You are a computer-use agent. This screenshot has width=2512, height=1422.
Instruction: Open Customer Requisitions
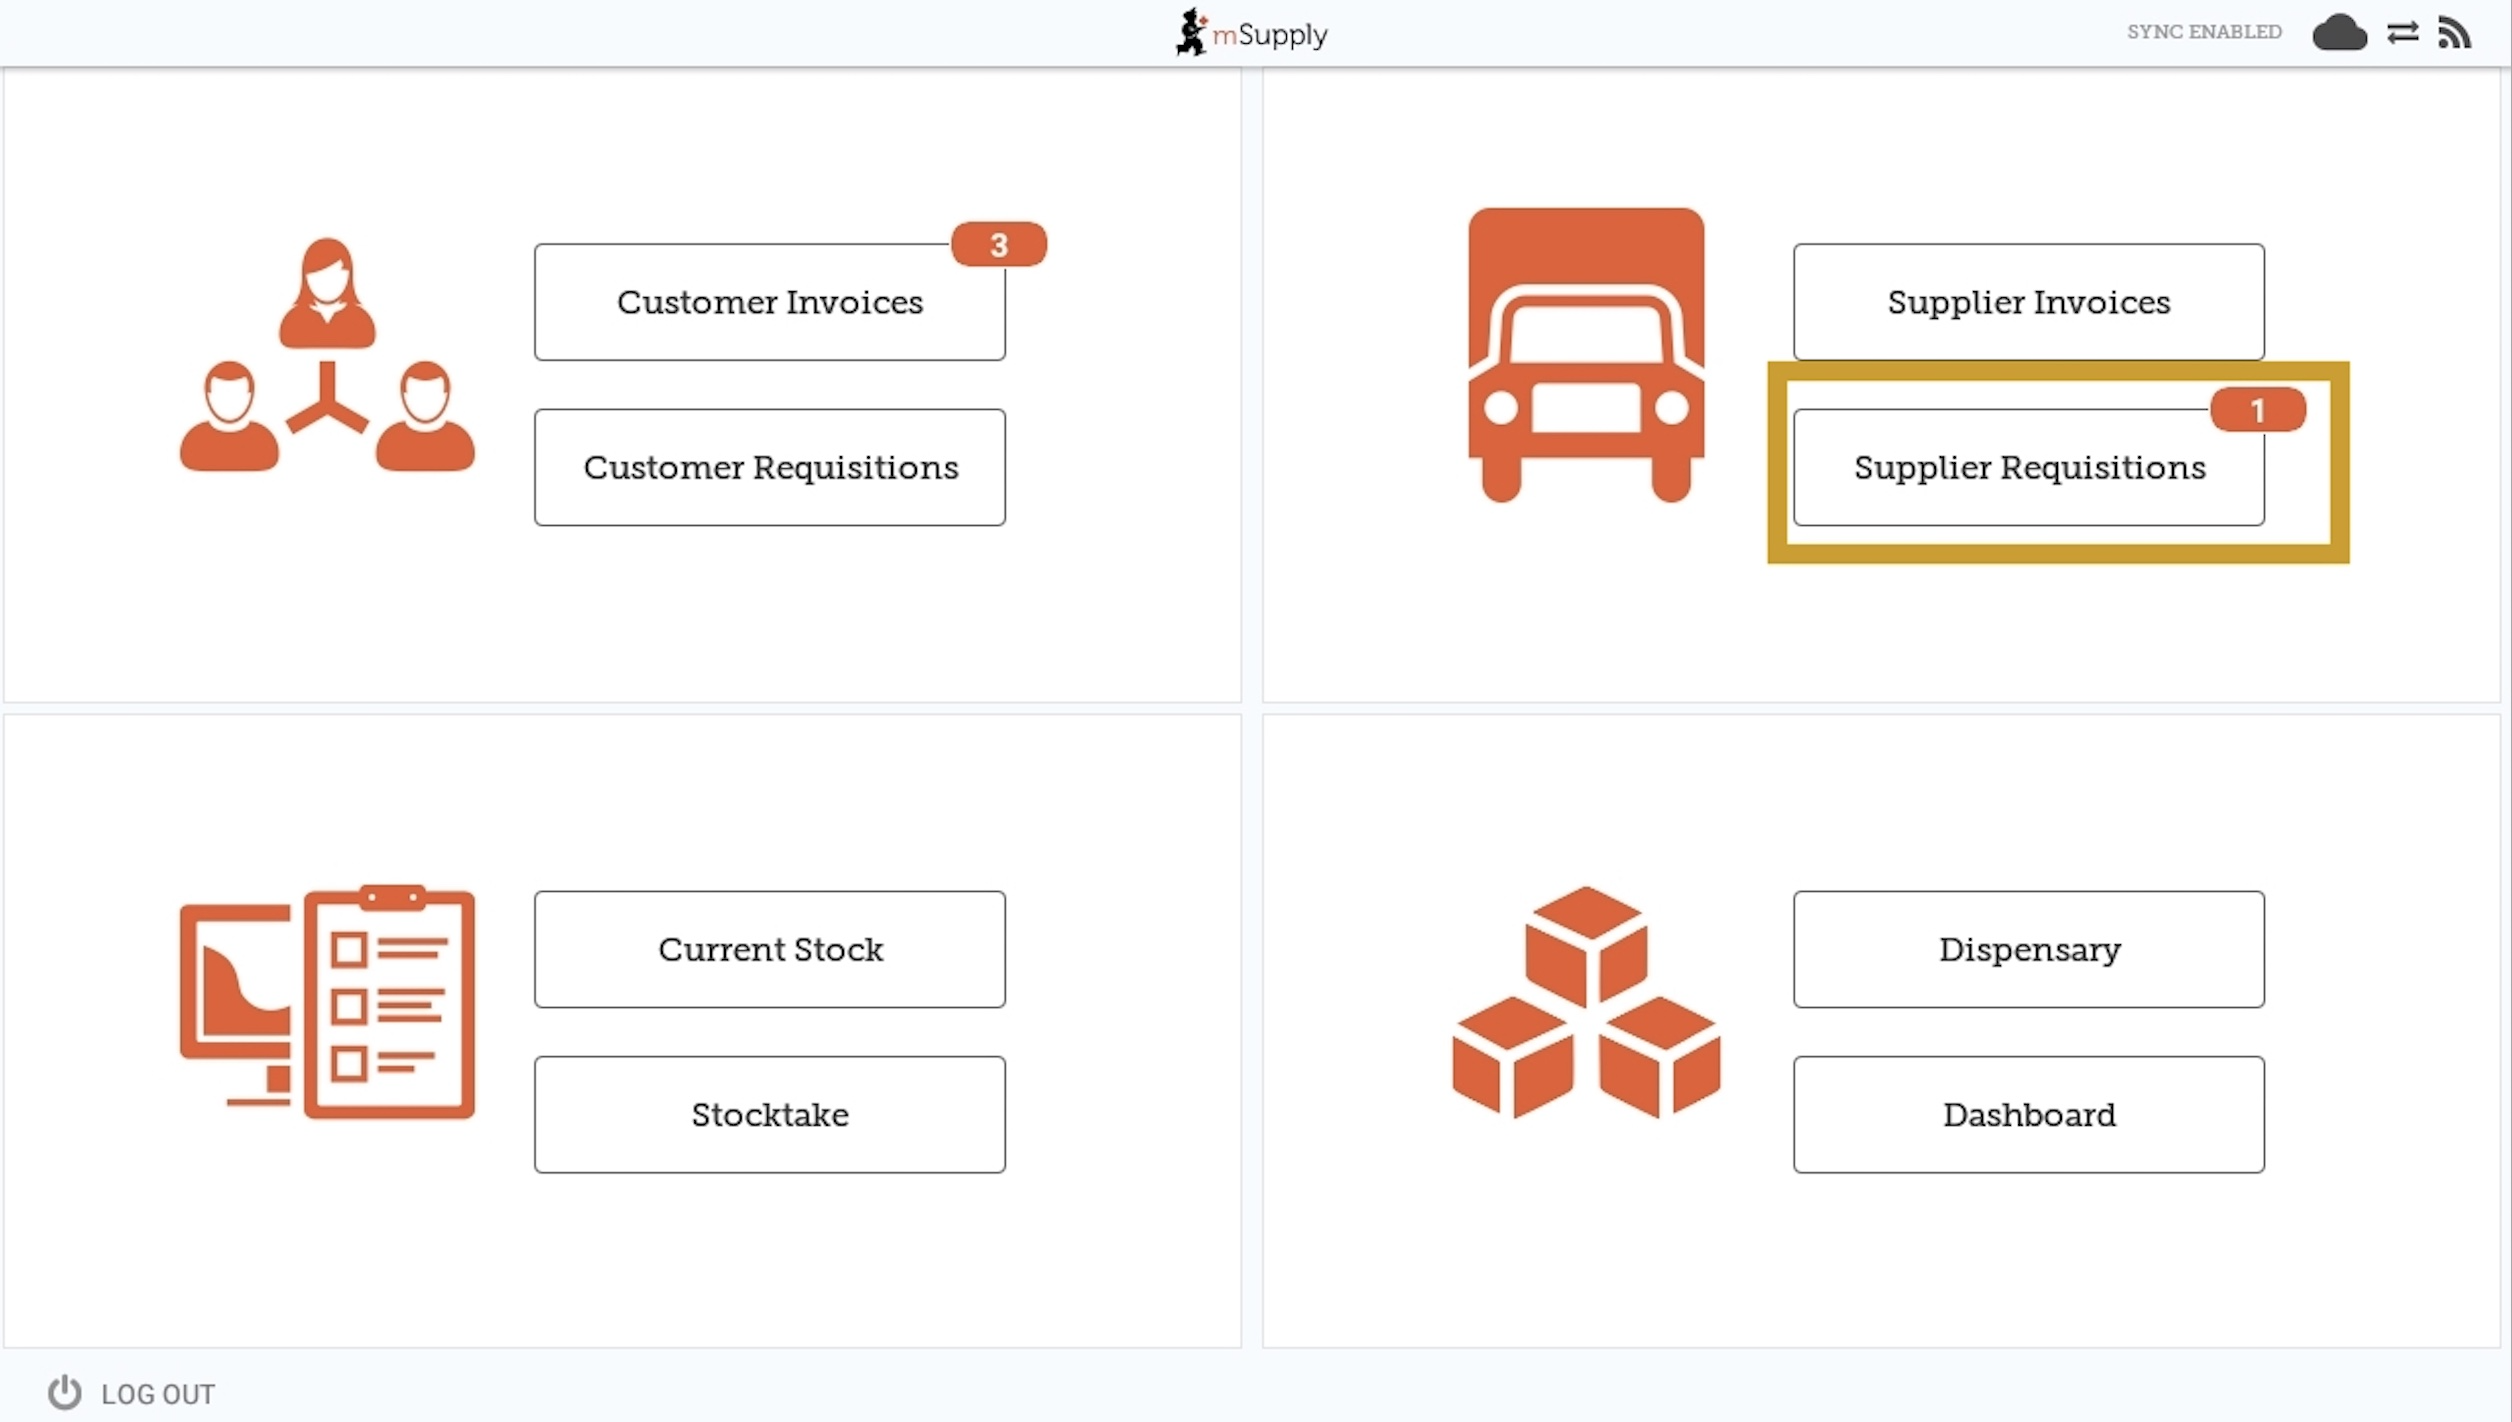point(769,467)
